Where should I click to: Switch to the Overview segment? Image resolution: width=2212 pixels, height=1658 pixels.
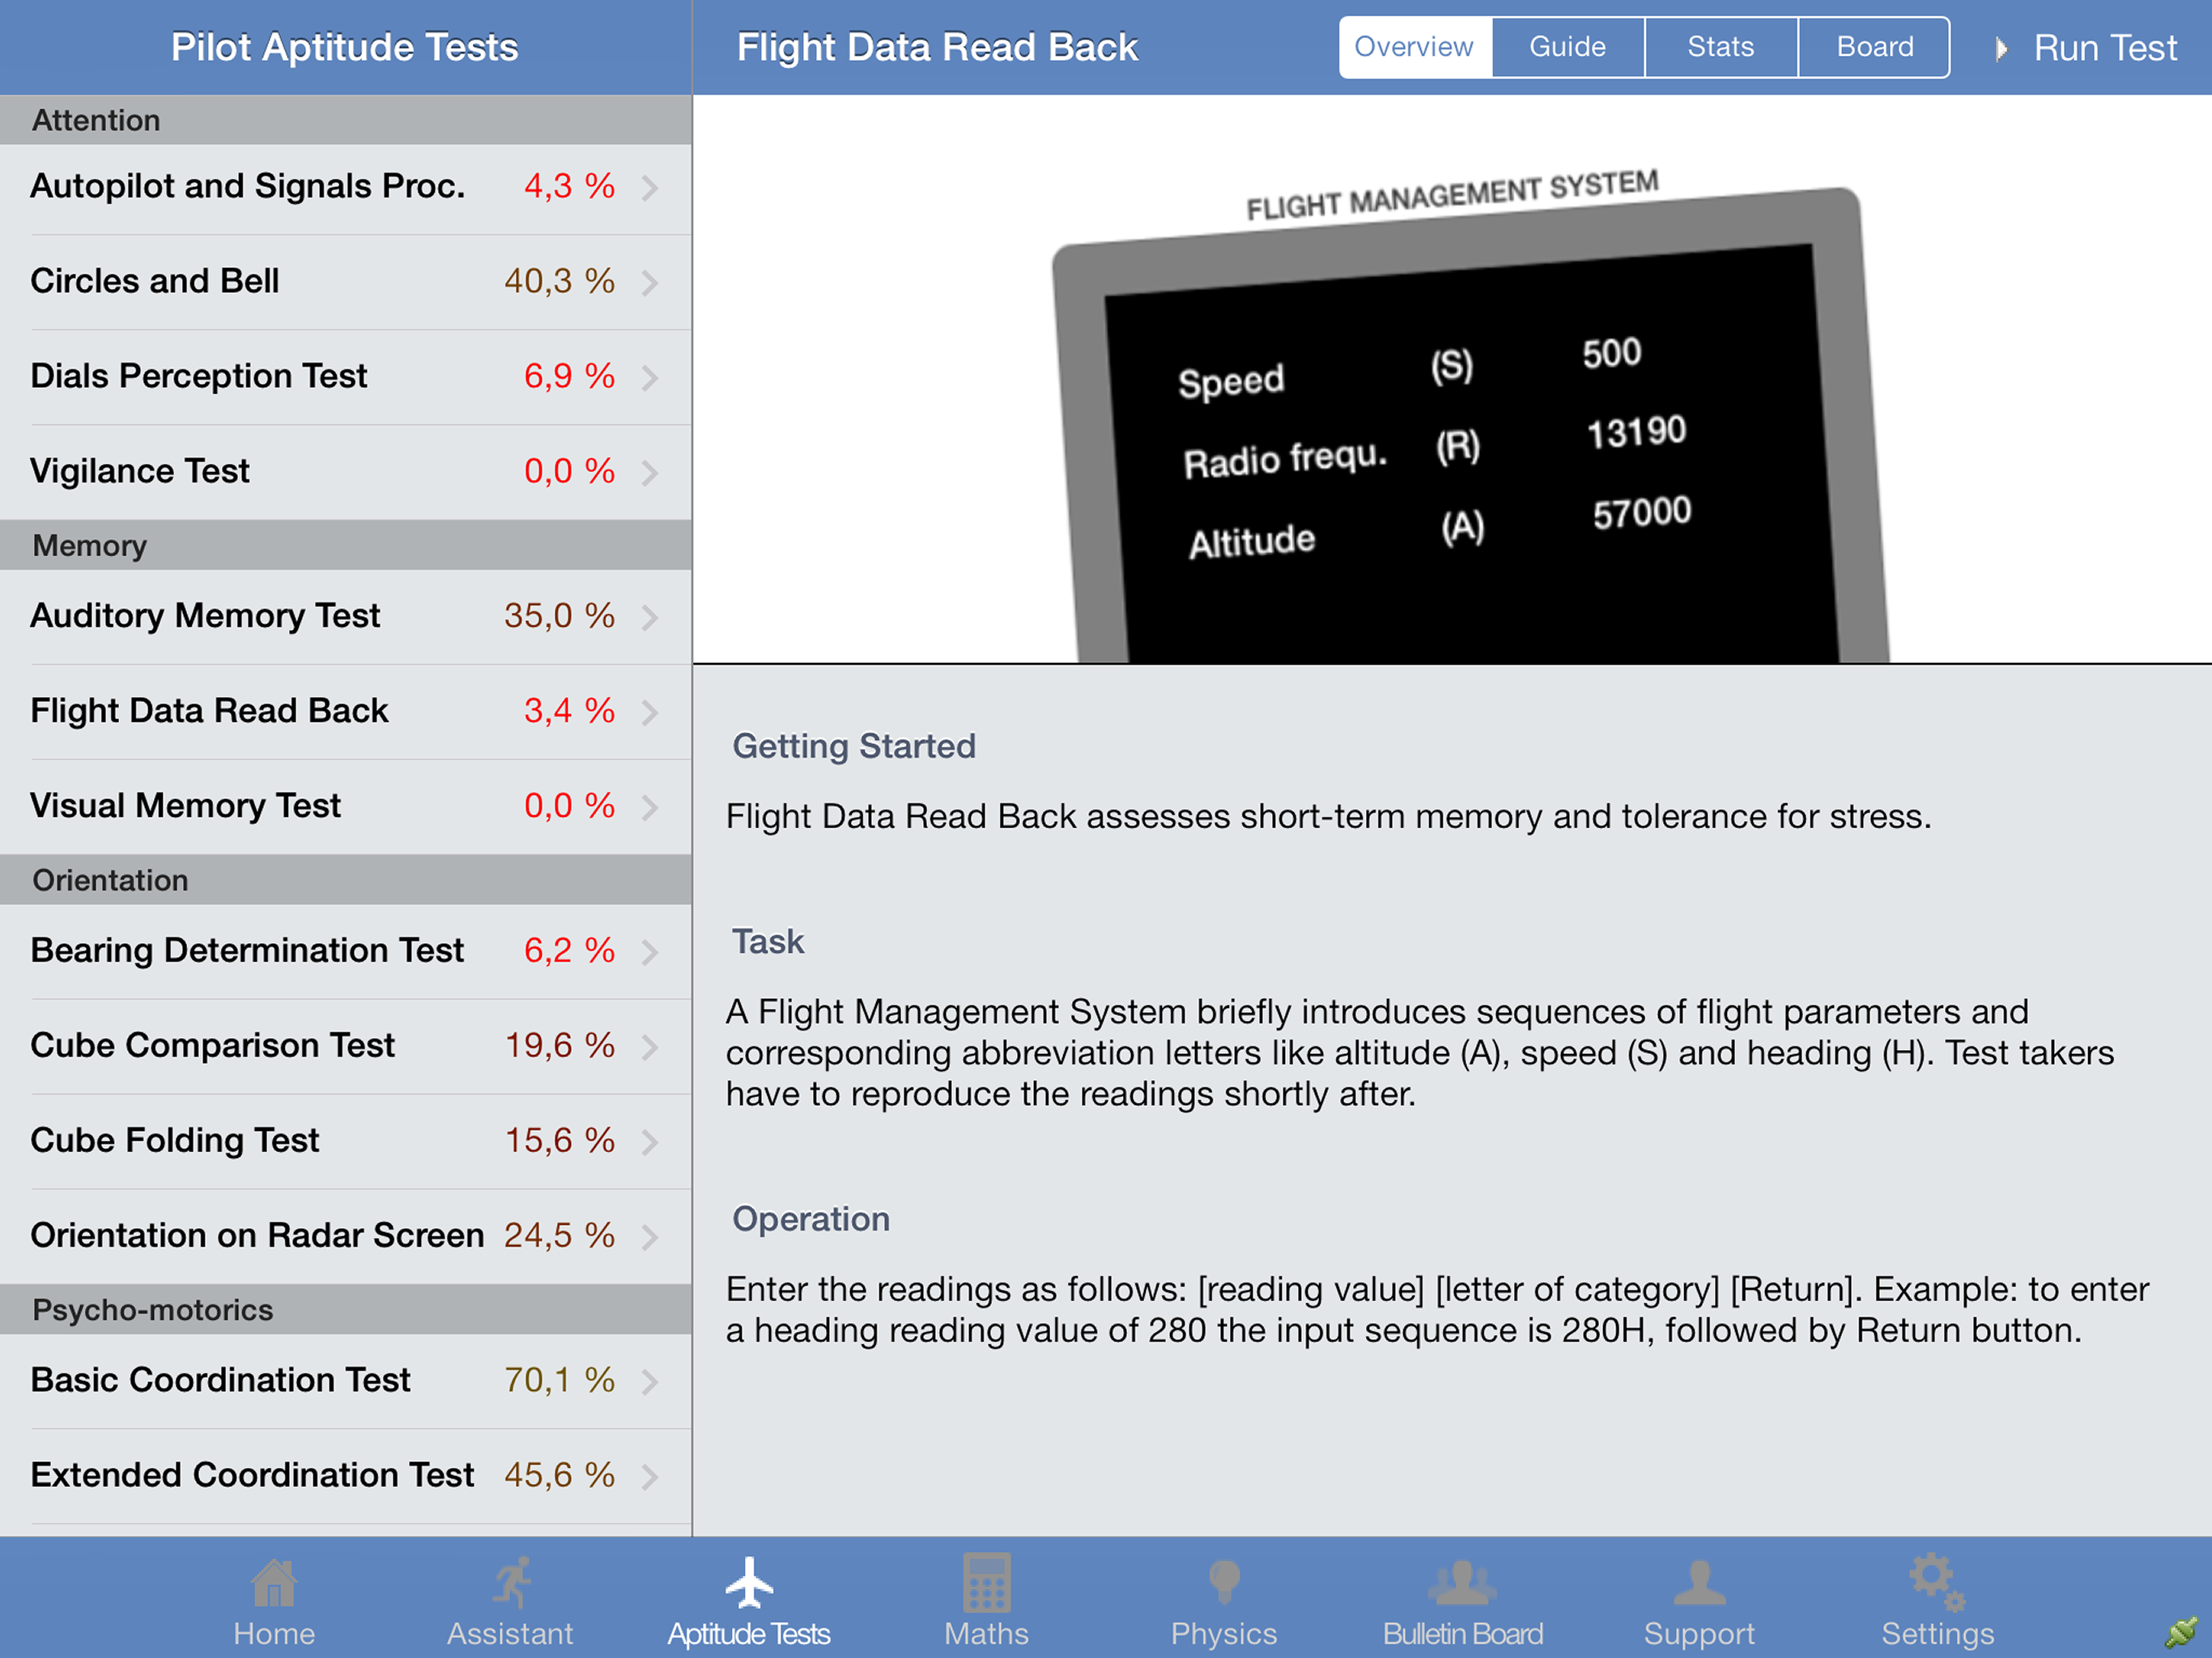pyautogui.click(x=1413, y=47)
